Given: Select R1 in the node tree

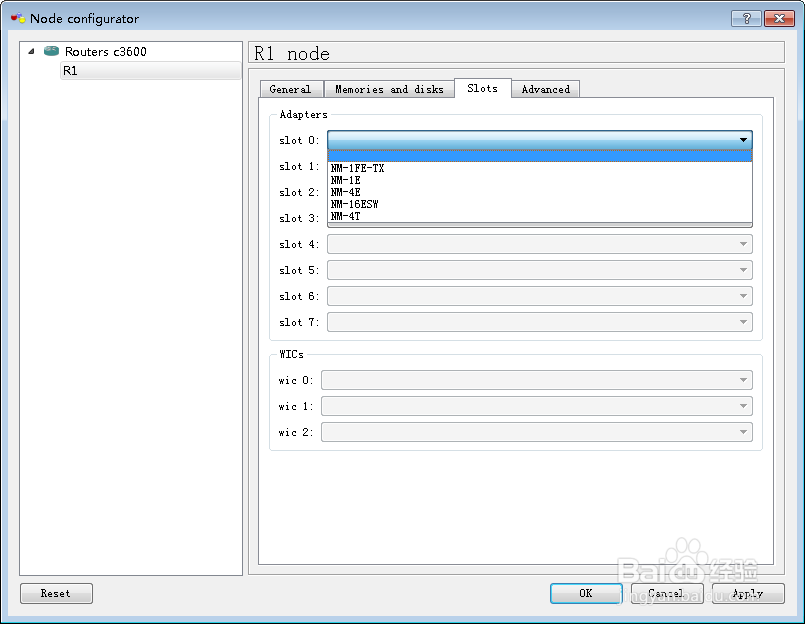Looking at the screenshot, I should point(150,70).
